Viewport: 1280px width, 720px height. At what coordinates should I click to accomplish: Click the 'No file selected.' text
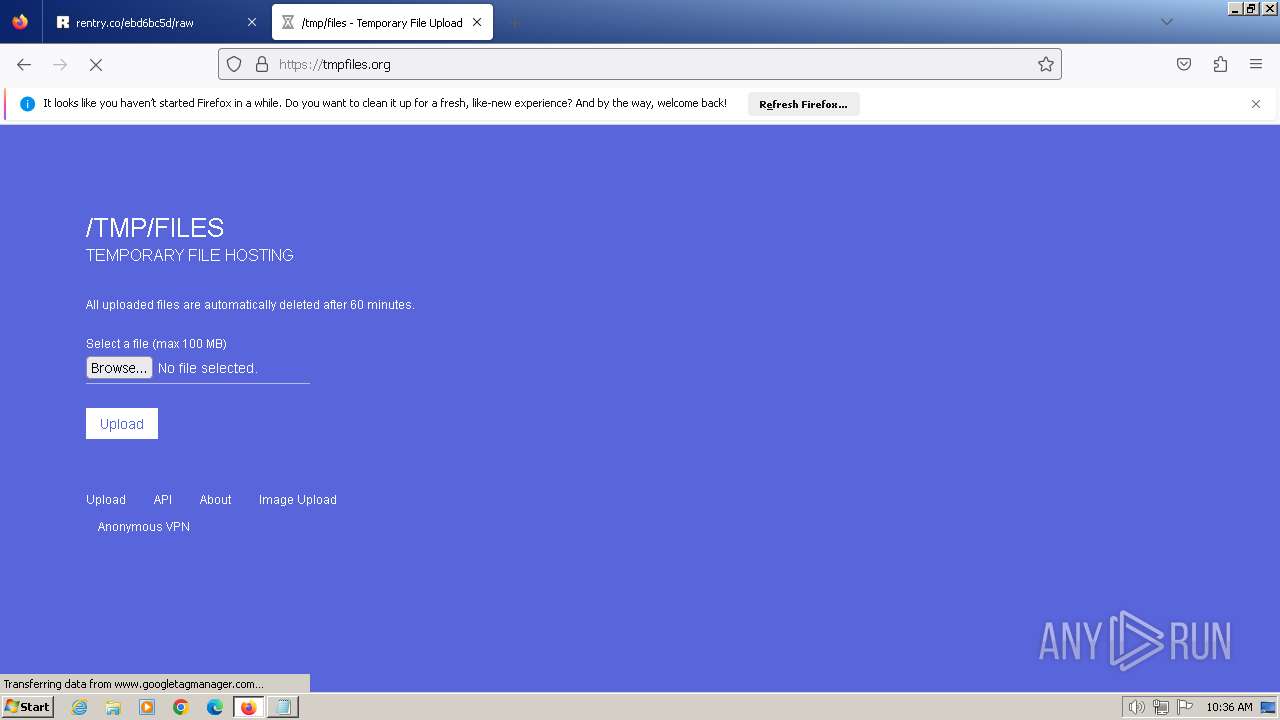[208, 368]
